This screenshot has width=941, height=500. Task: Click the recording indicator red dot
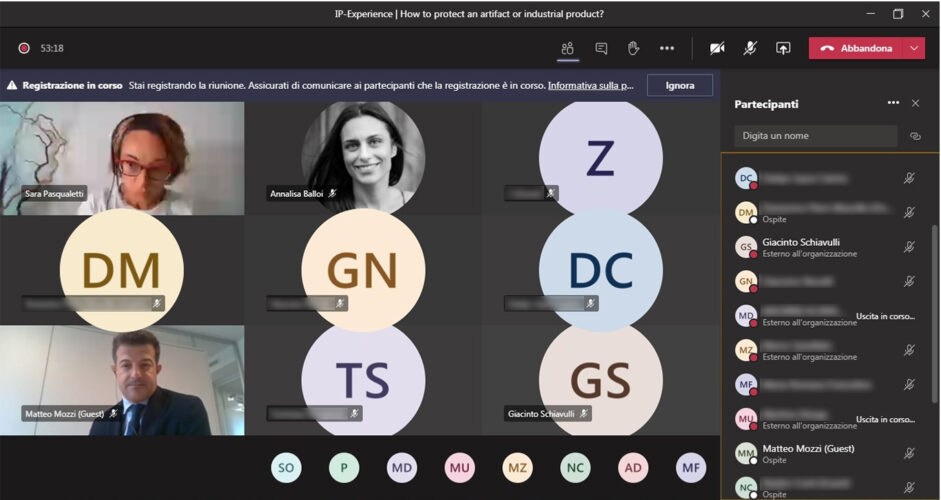coord(24,48)
